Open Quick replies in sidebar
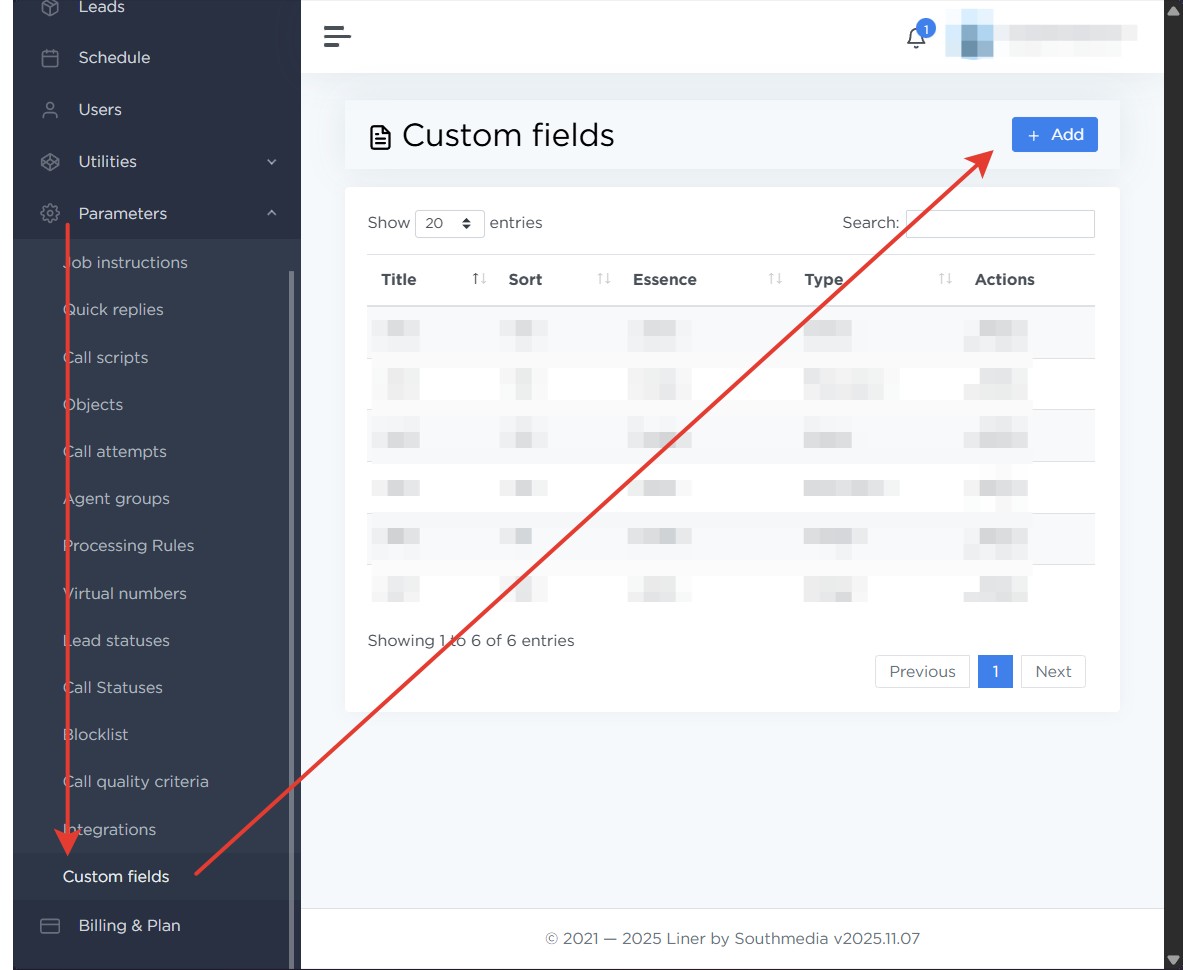This screenshot has height=970, width=1183. coord(113,310)
